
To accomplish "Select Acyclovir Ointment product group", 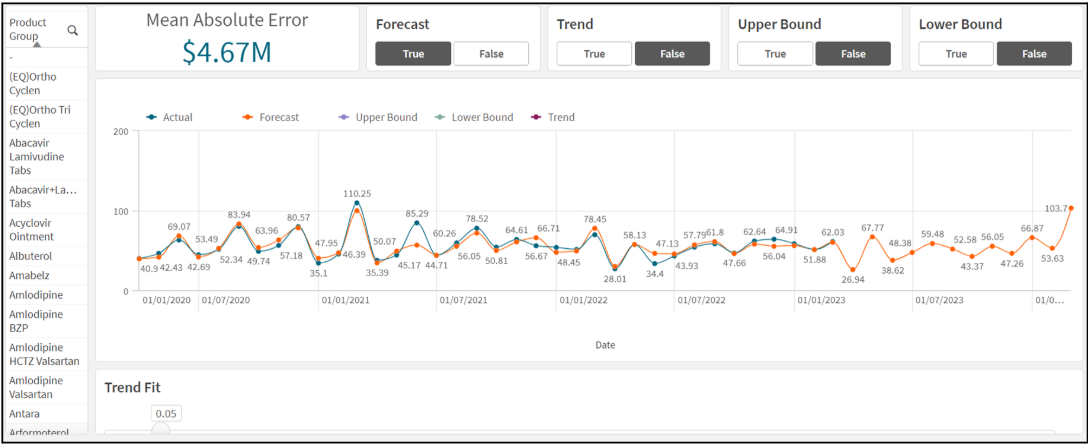I will 44,230.
